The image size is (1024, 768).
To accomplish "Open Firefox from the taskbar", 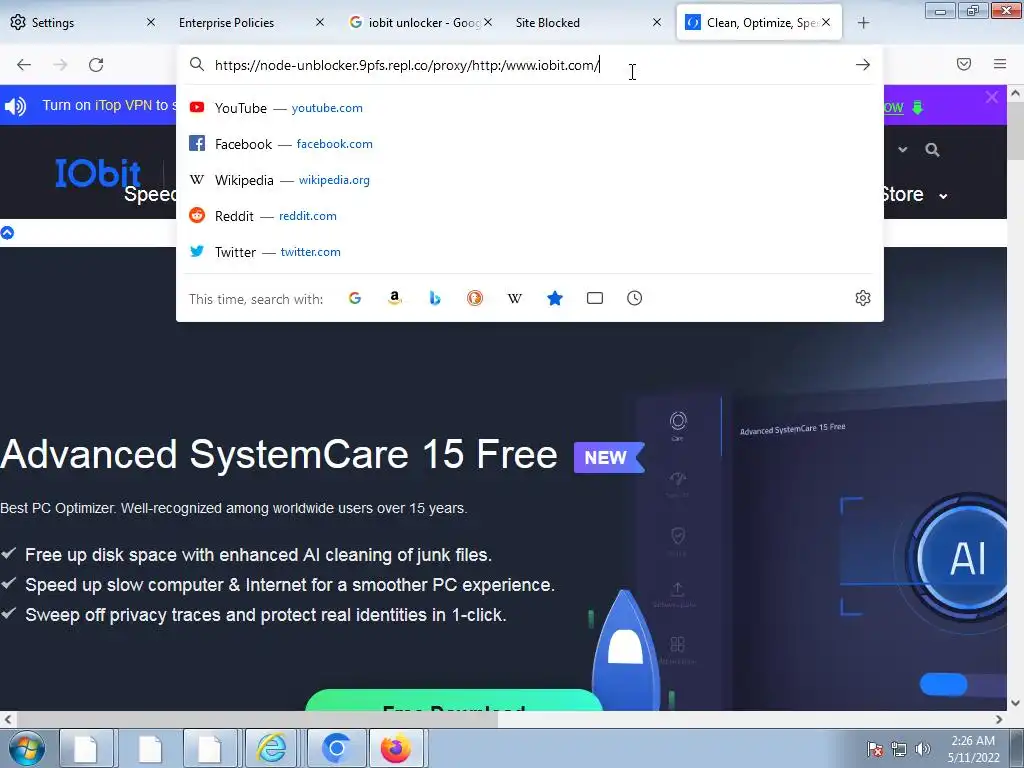I will [x=396, y=748].
